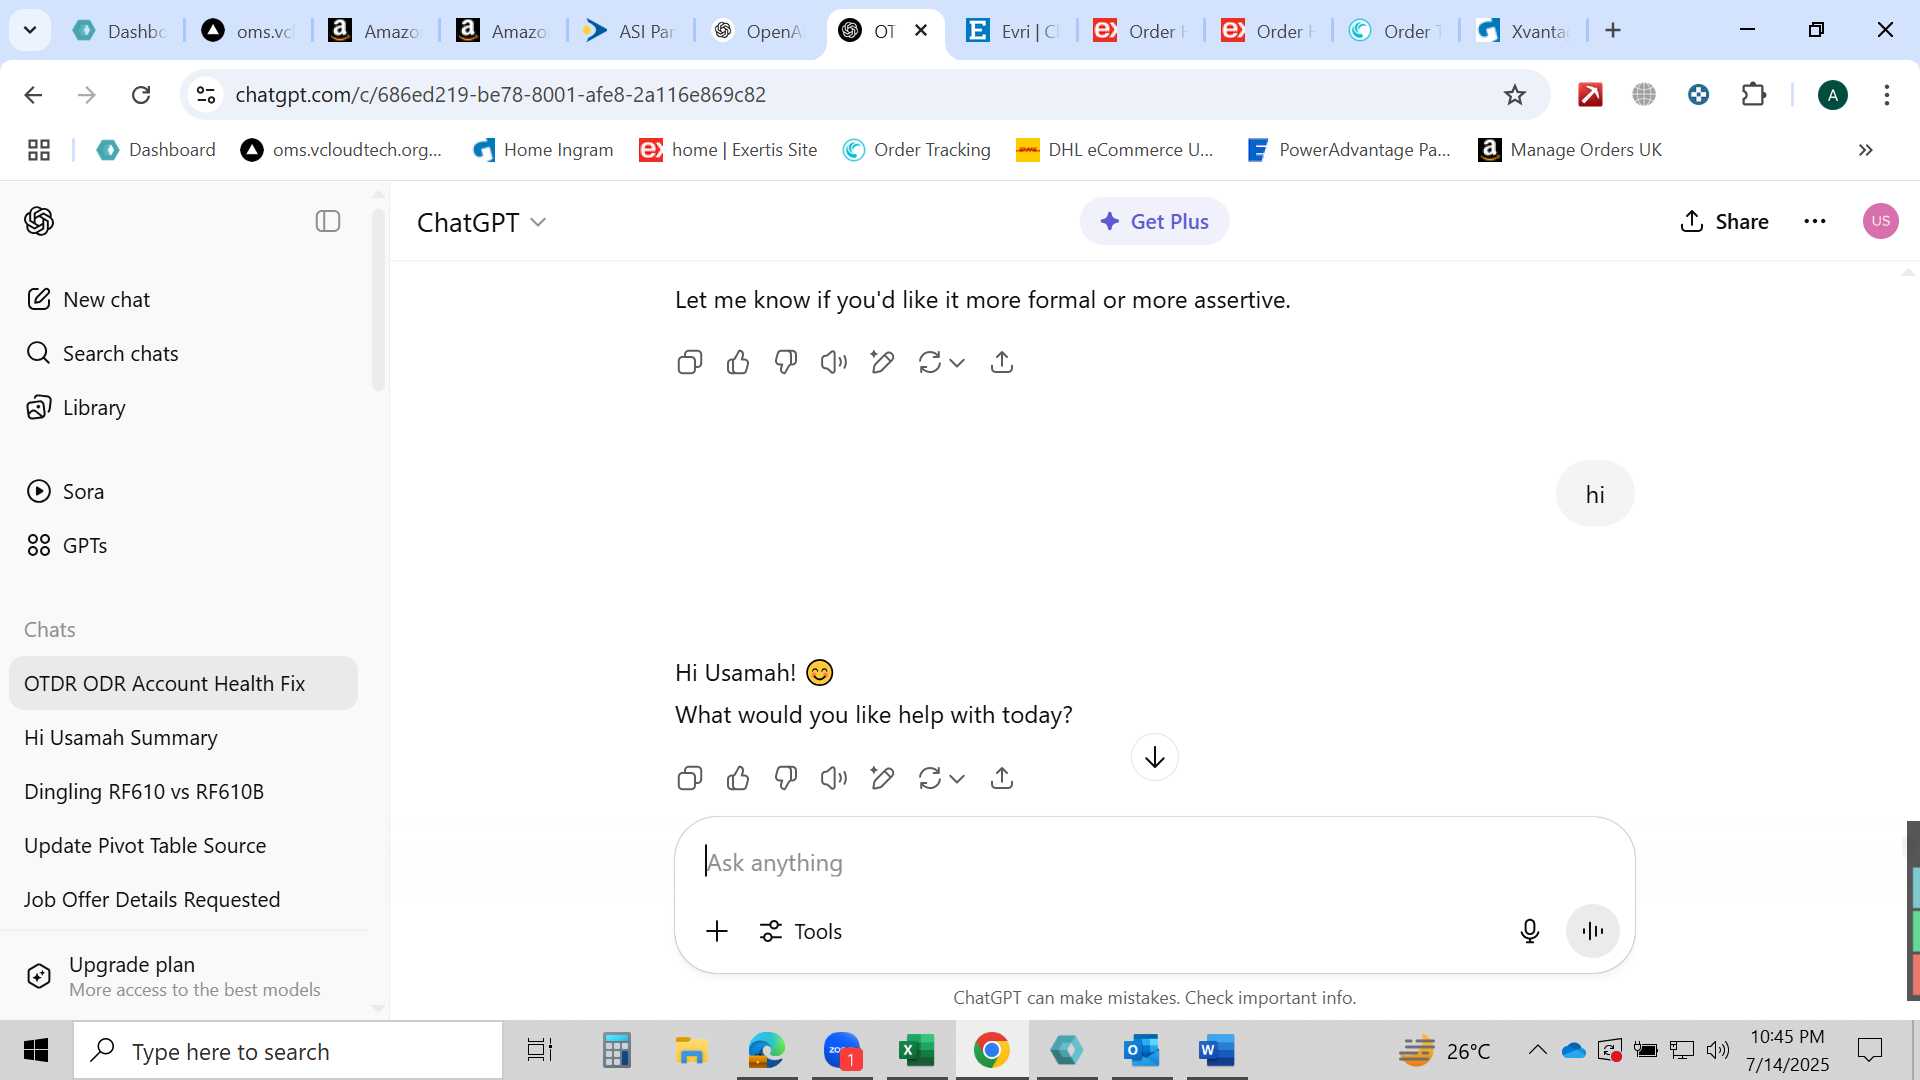Click the plus attach button in the composer

[717, 931]
